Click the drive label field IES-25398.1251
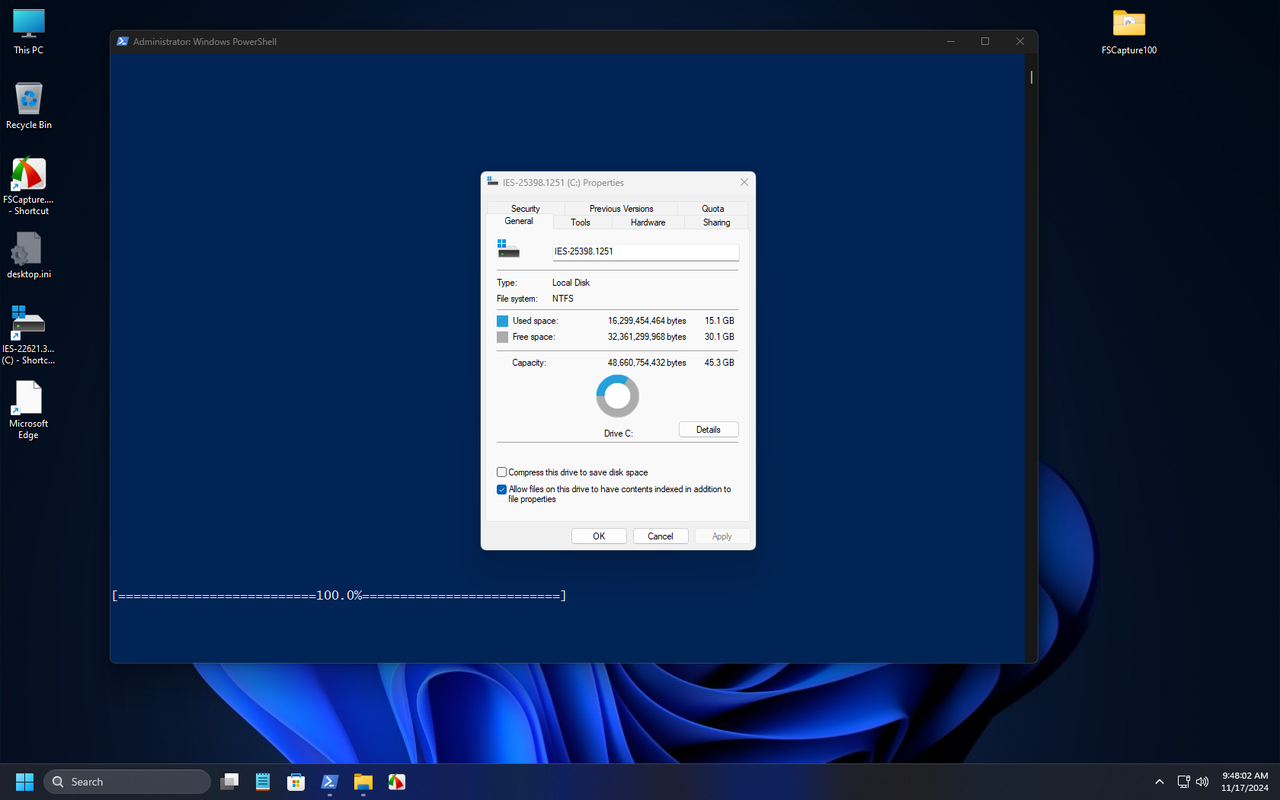1280x800 pixels. (x=645, y=252)
